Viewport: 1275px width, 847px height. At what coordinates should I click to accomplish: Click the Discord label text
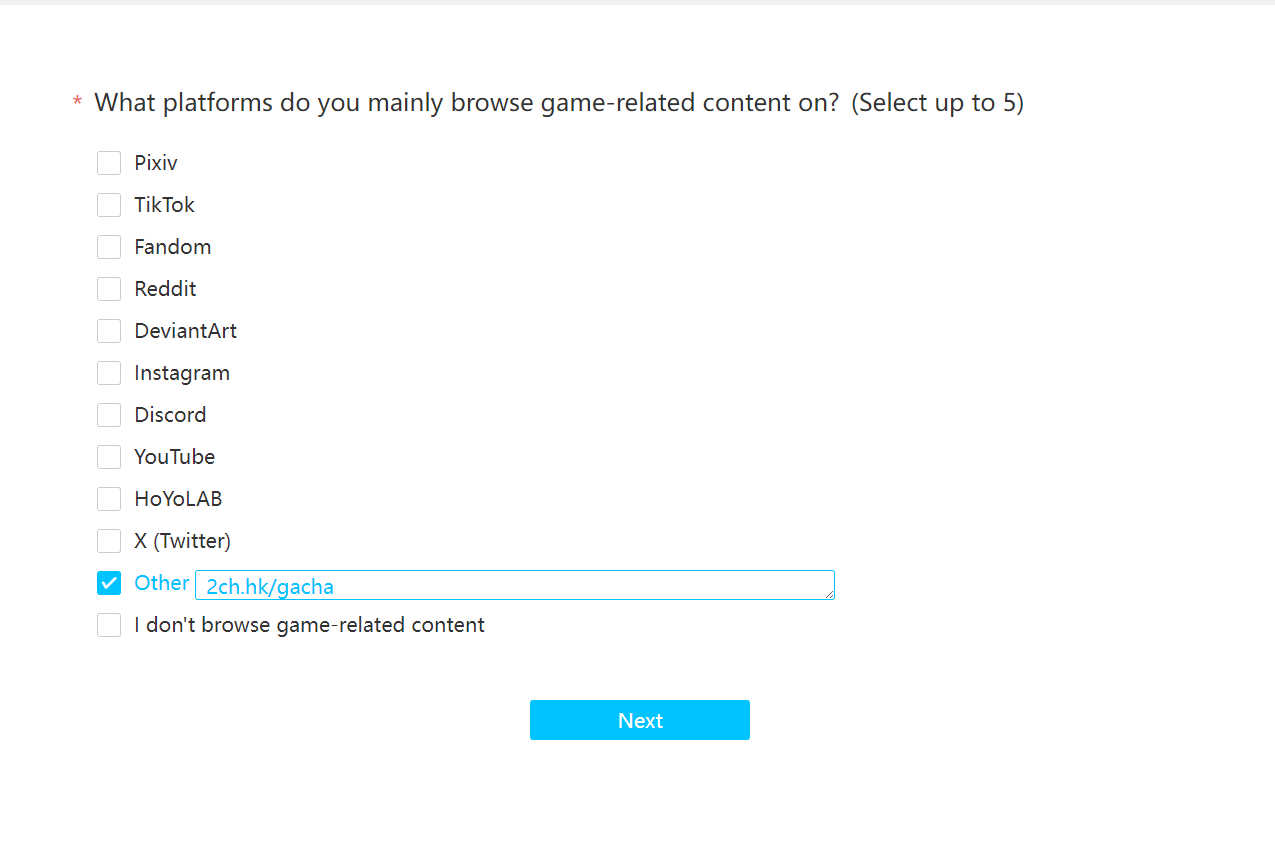[x=170, y=415]
